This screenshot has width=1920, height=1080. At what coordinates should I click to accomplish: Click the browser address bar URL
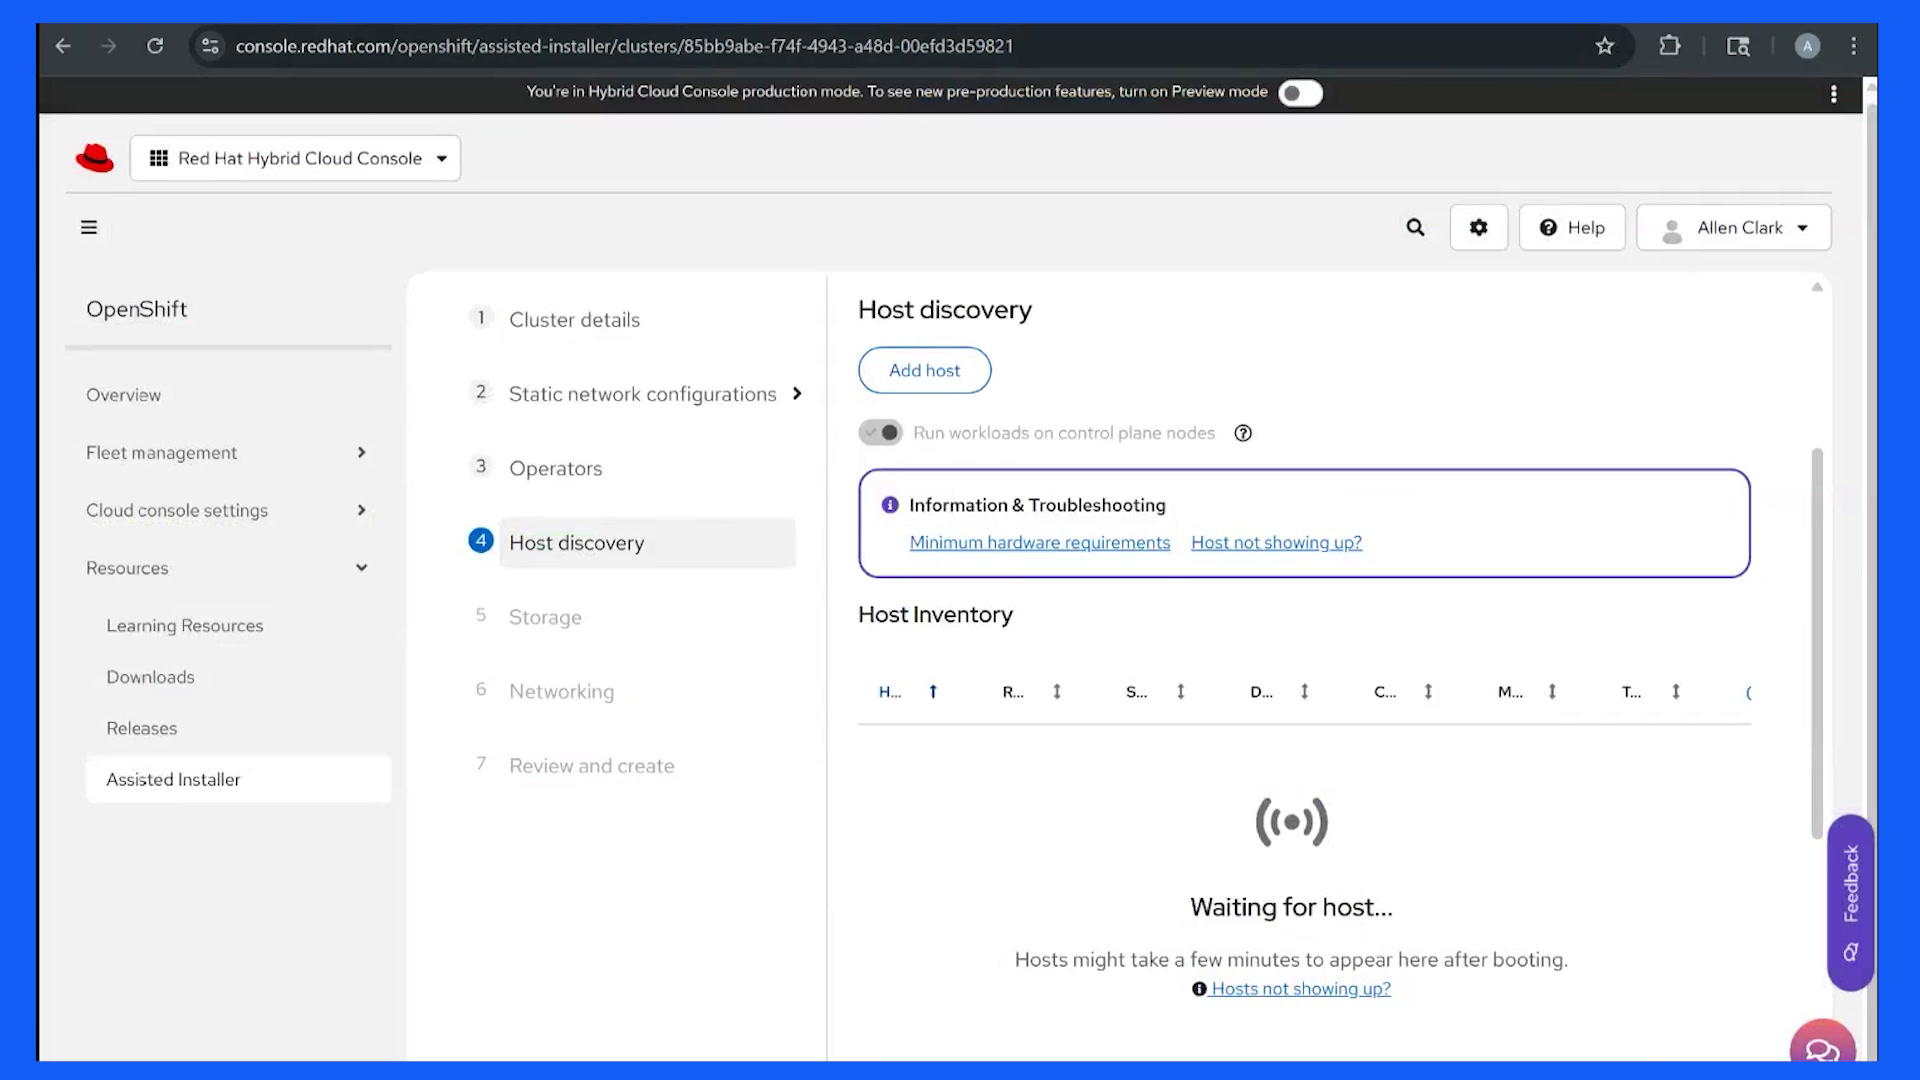coord(624,46)
